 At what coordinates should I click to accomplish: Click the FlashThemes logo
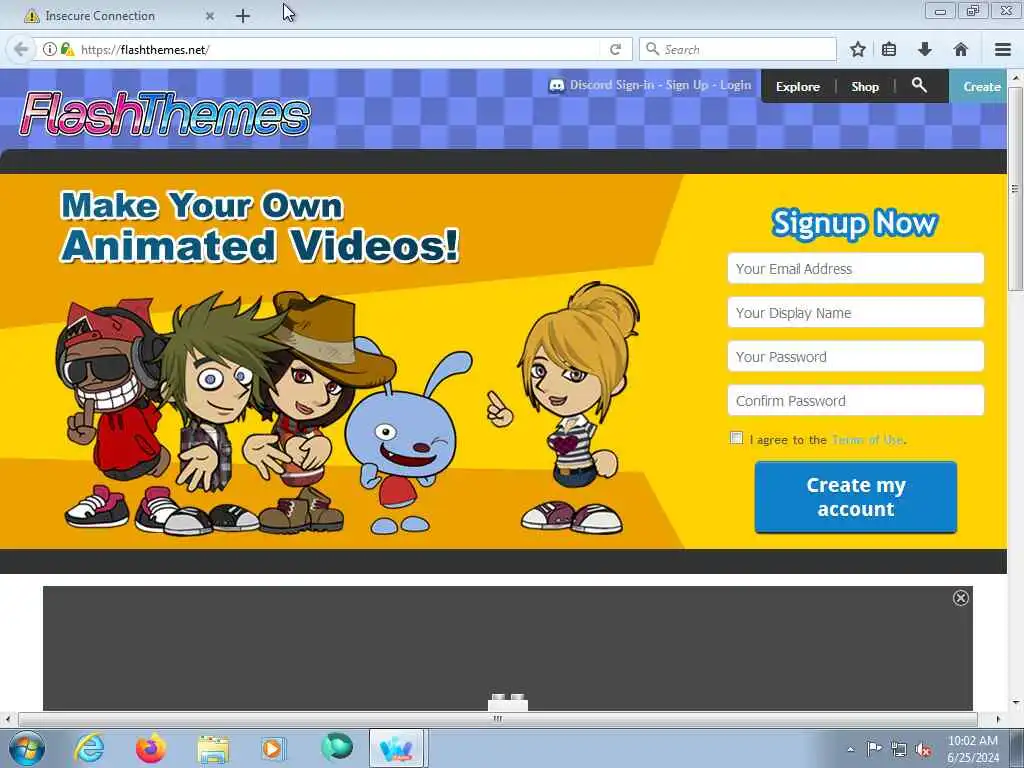tap(165, 114)
